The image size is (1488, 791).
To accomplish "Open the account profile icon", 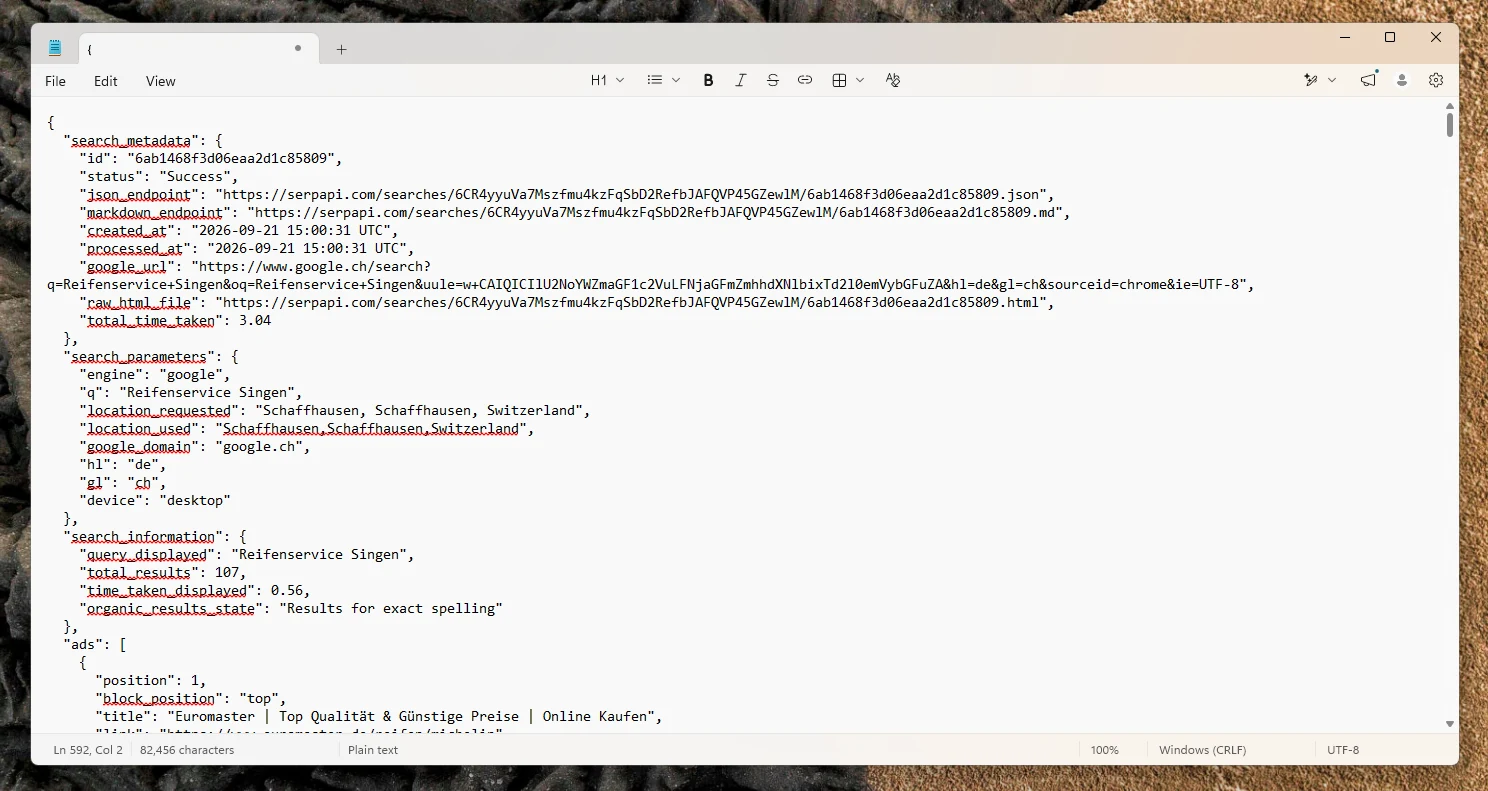I will click(1402, 80).
